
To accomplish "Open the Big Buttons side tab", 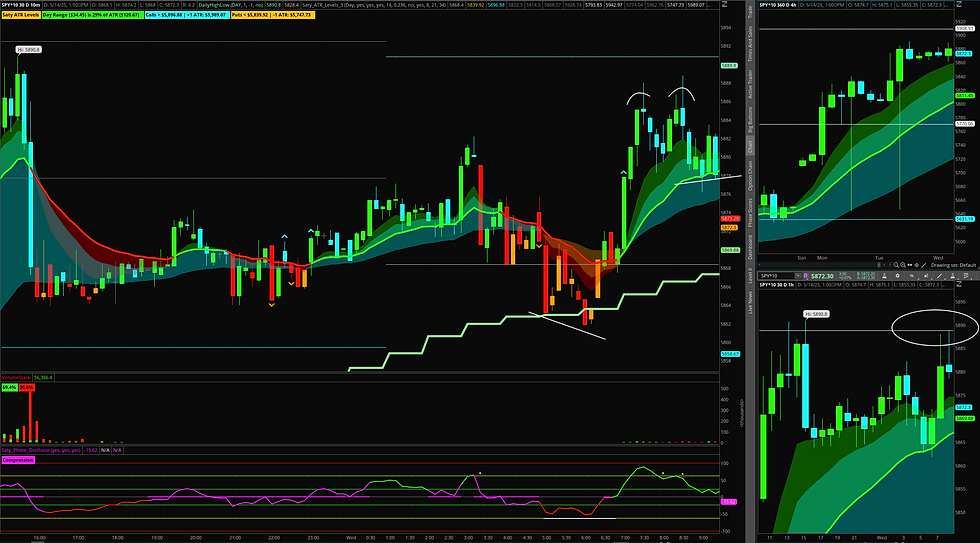I will [750, 118].
